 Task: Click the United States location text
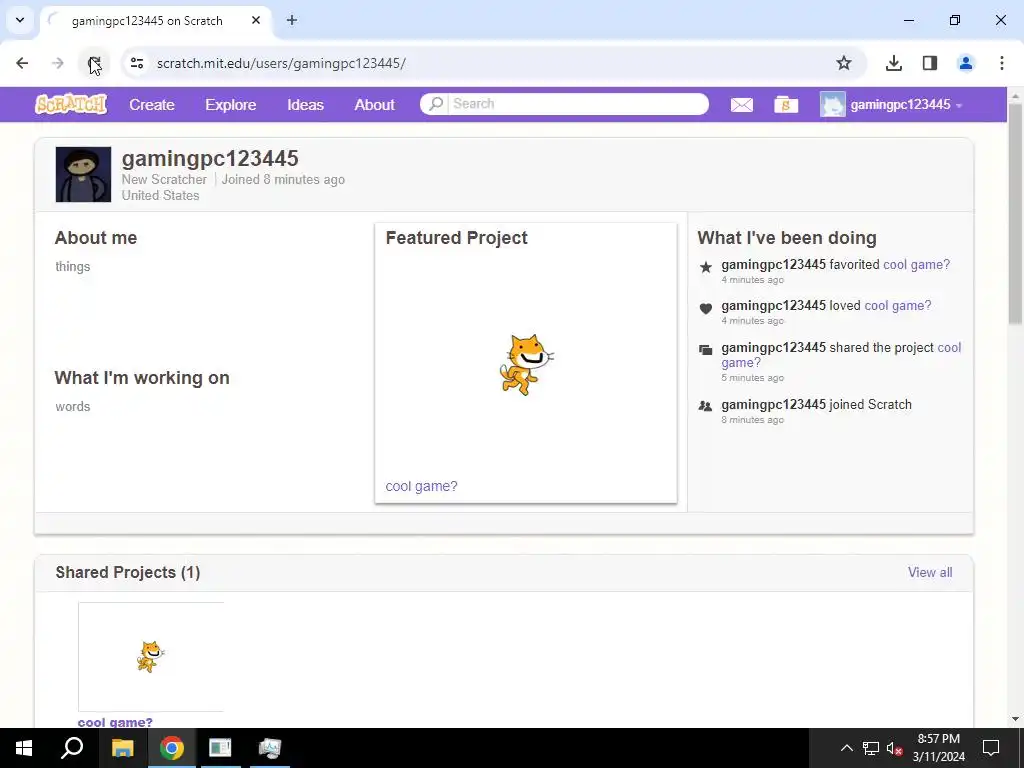[160, 195]
